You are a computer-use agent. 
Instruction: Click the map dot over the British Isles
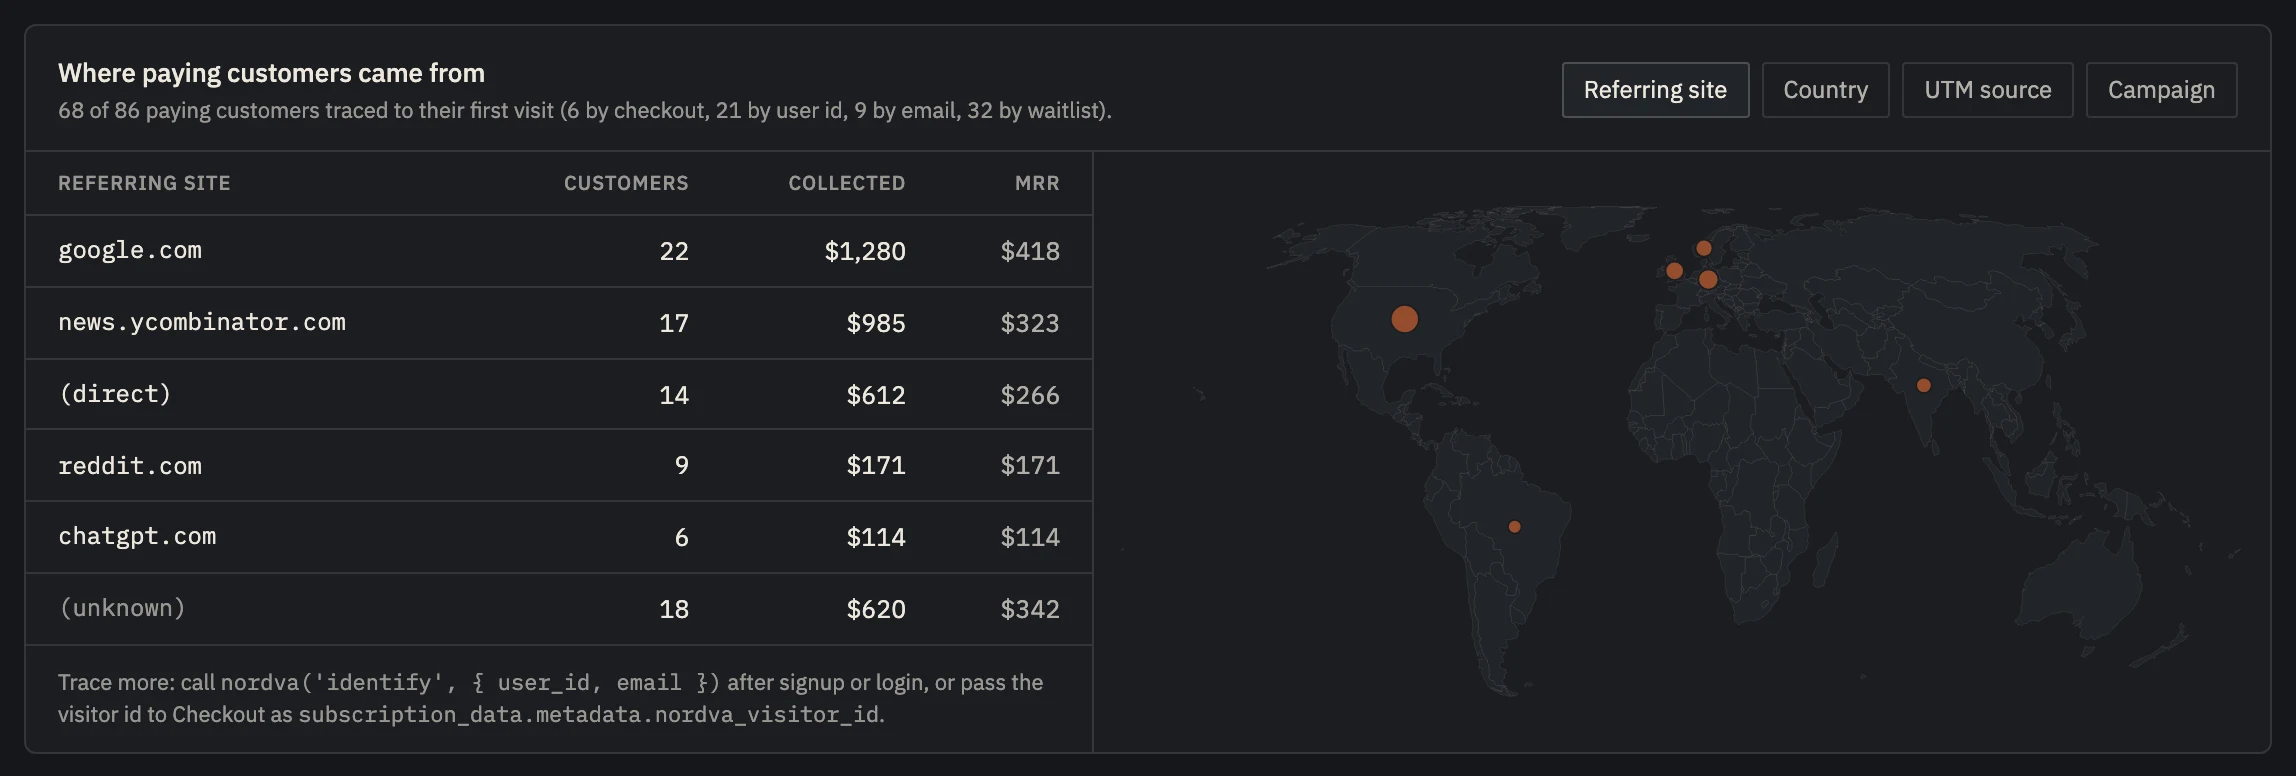1675,270
